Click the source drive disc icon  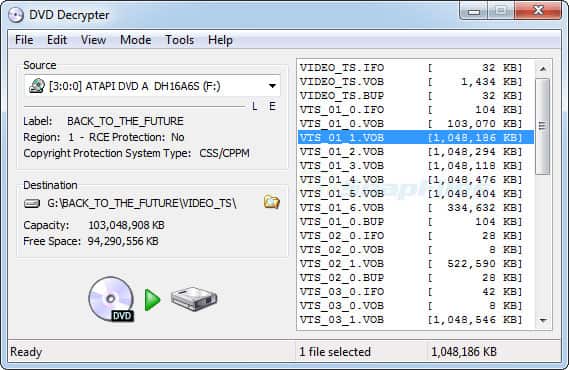tap(36, 86)
